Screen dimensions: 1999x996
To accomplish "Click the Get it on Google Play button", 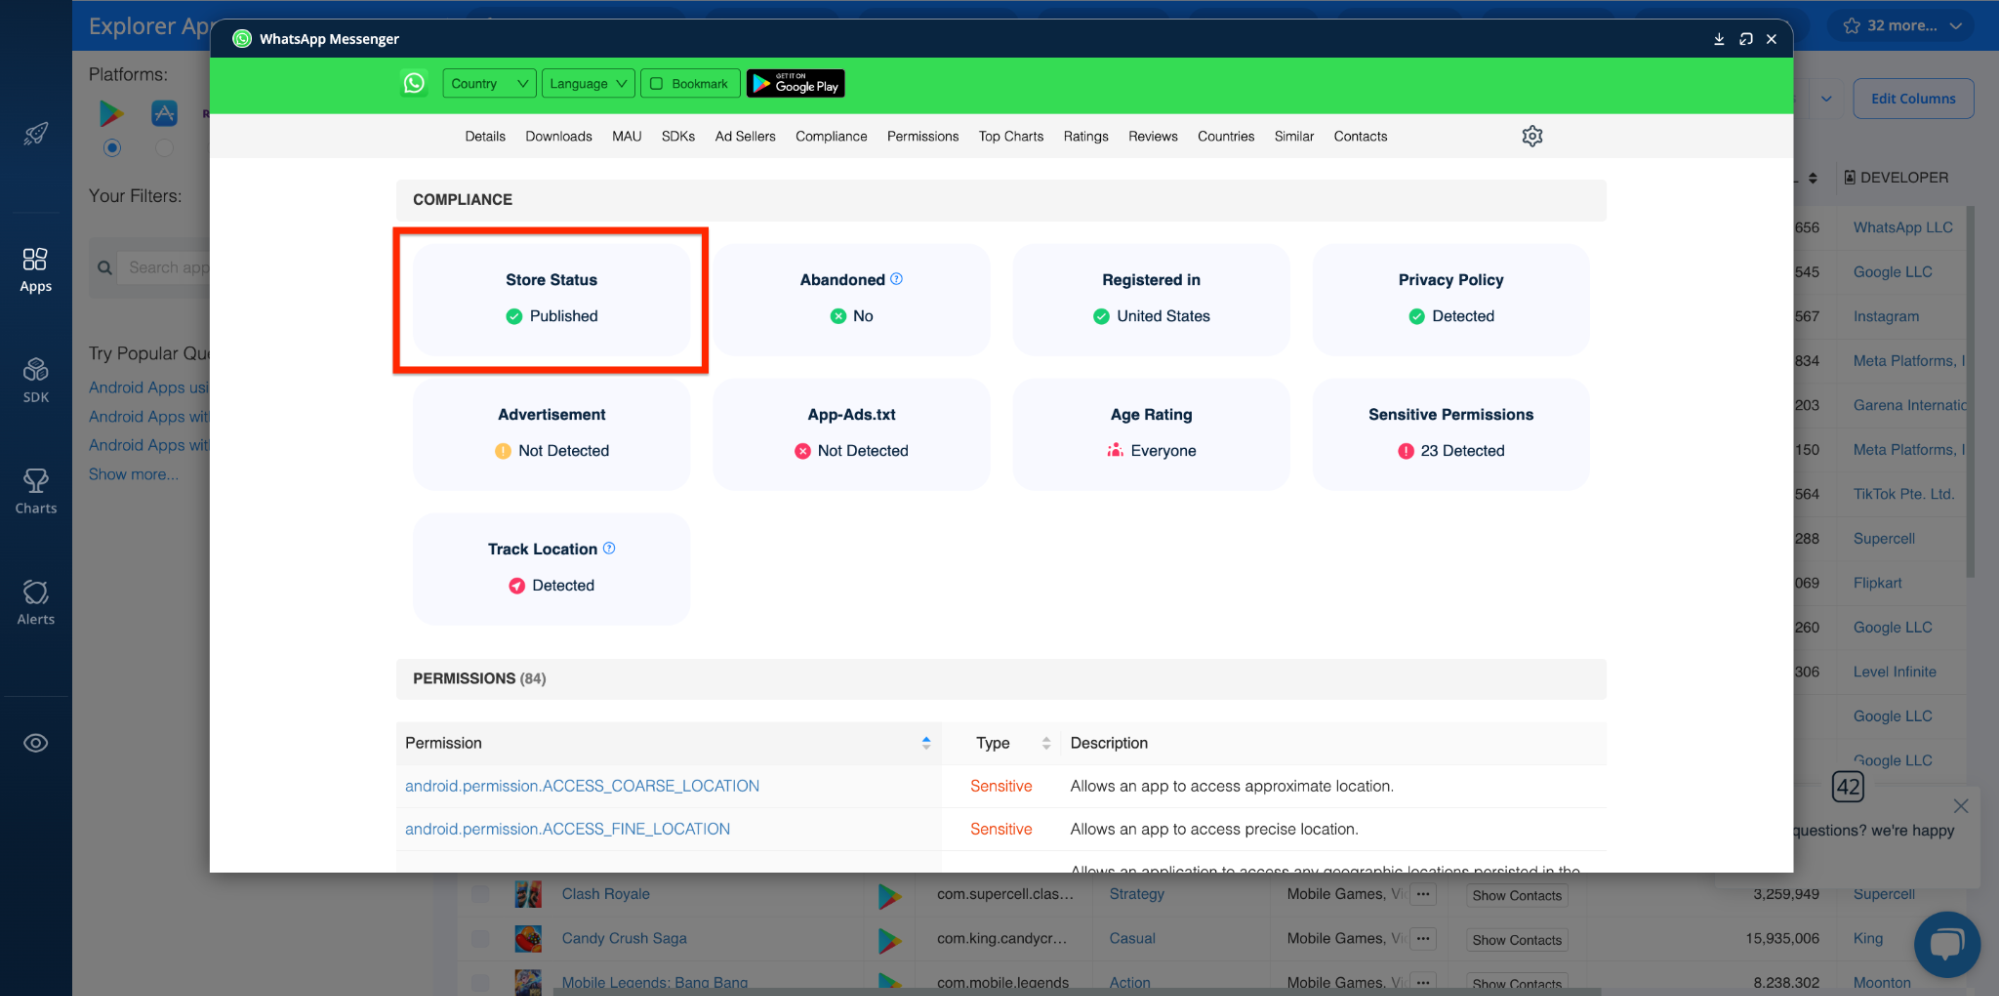I will pyautogui.click(x=796, y=84).
